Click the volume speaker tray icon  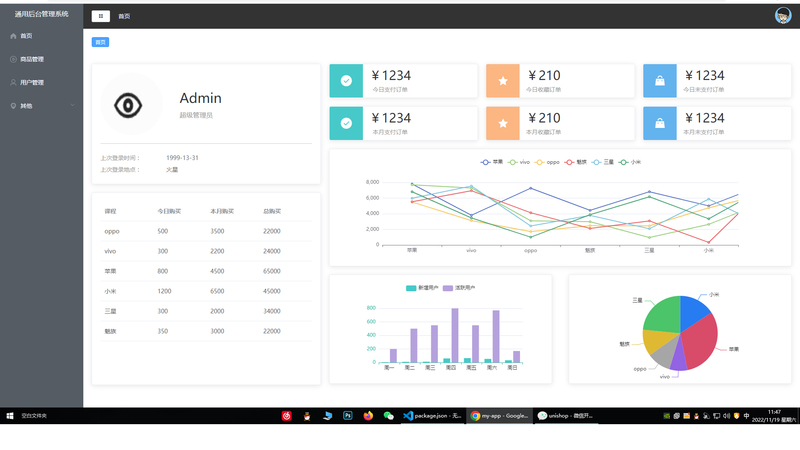(x=726, y=416)
